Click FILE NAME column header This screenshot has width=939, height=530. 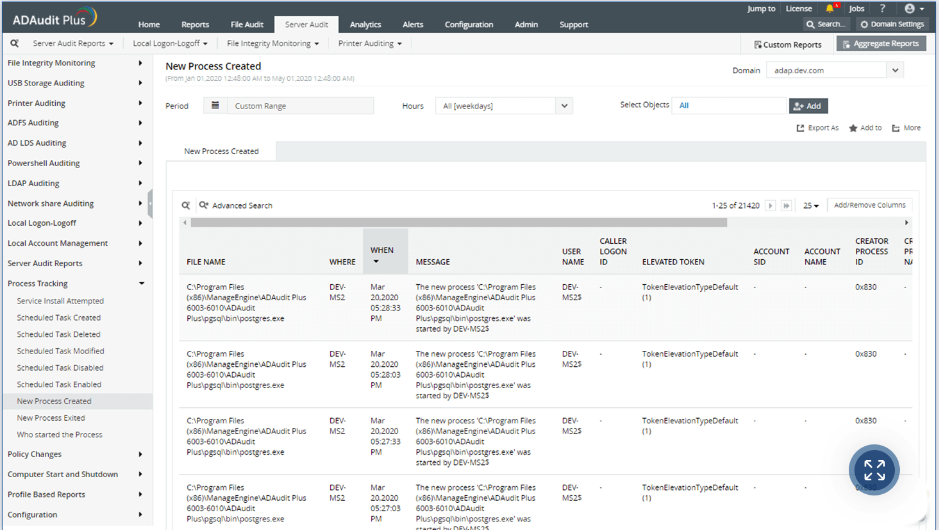(206, 262)
